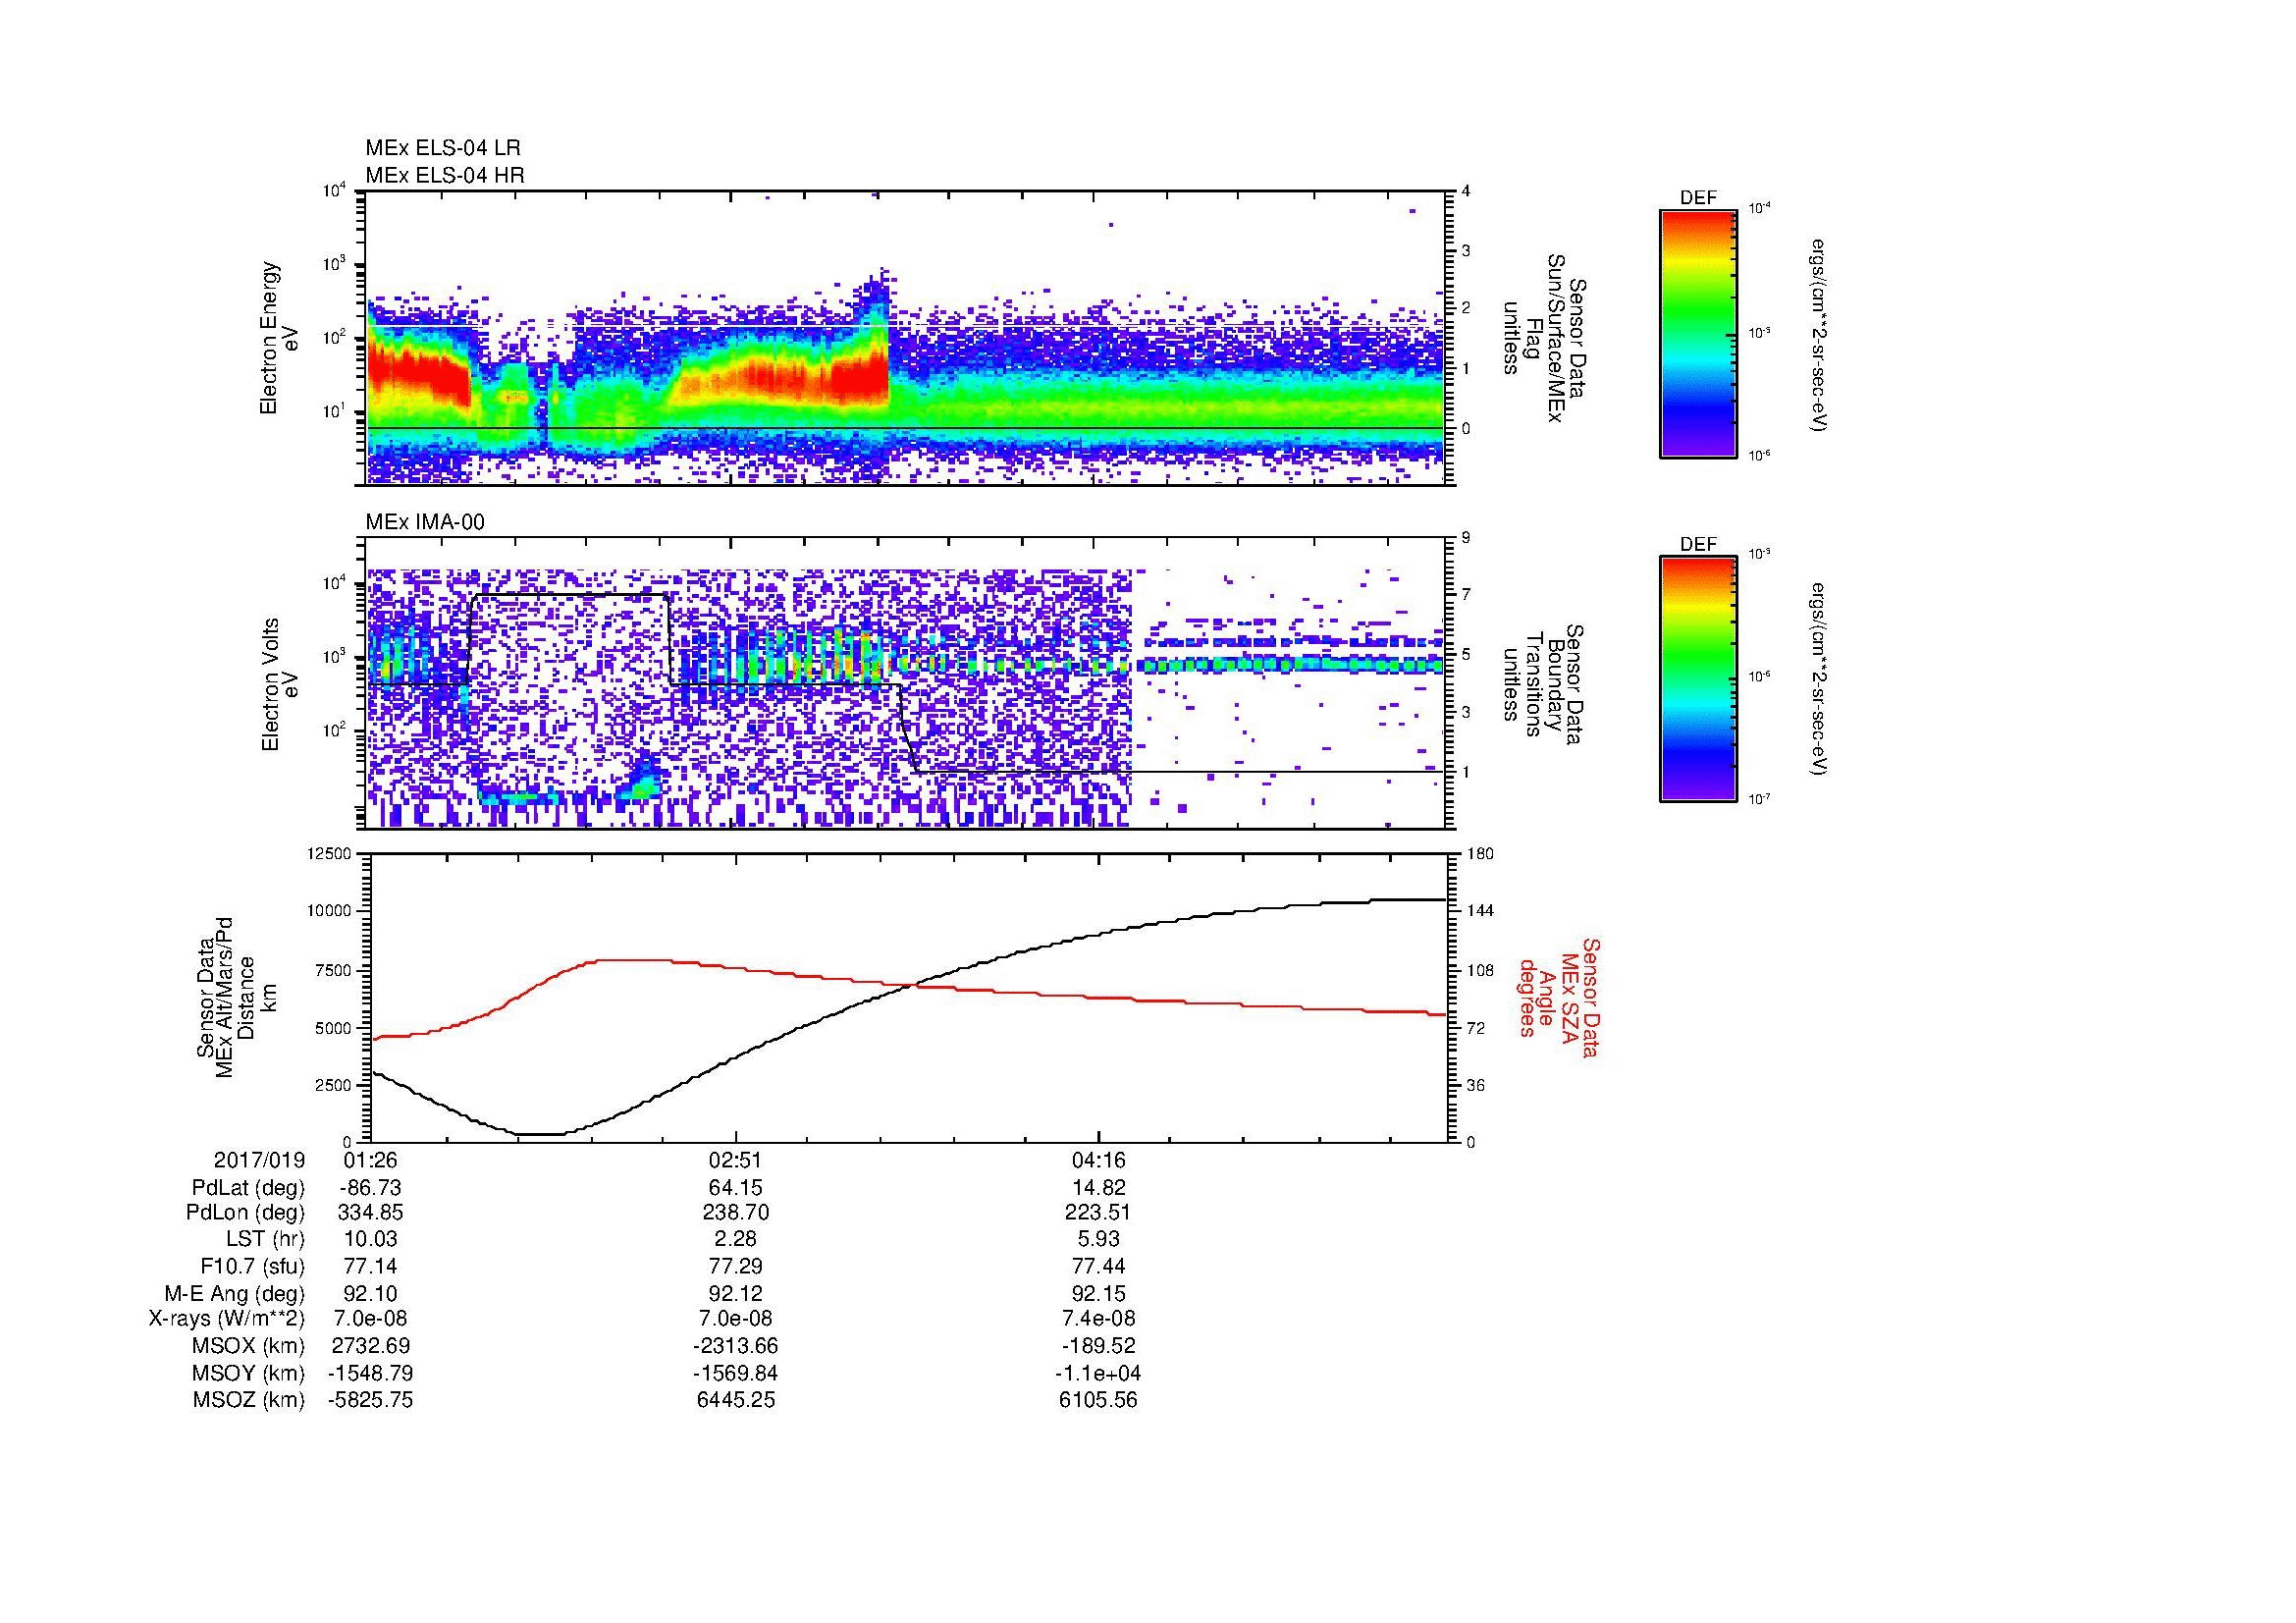Click the 'MSOY (km)' row label
Image resolution: width=2296 pixels, height=1623 pixels.
click(x=248, y=1373)
